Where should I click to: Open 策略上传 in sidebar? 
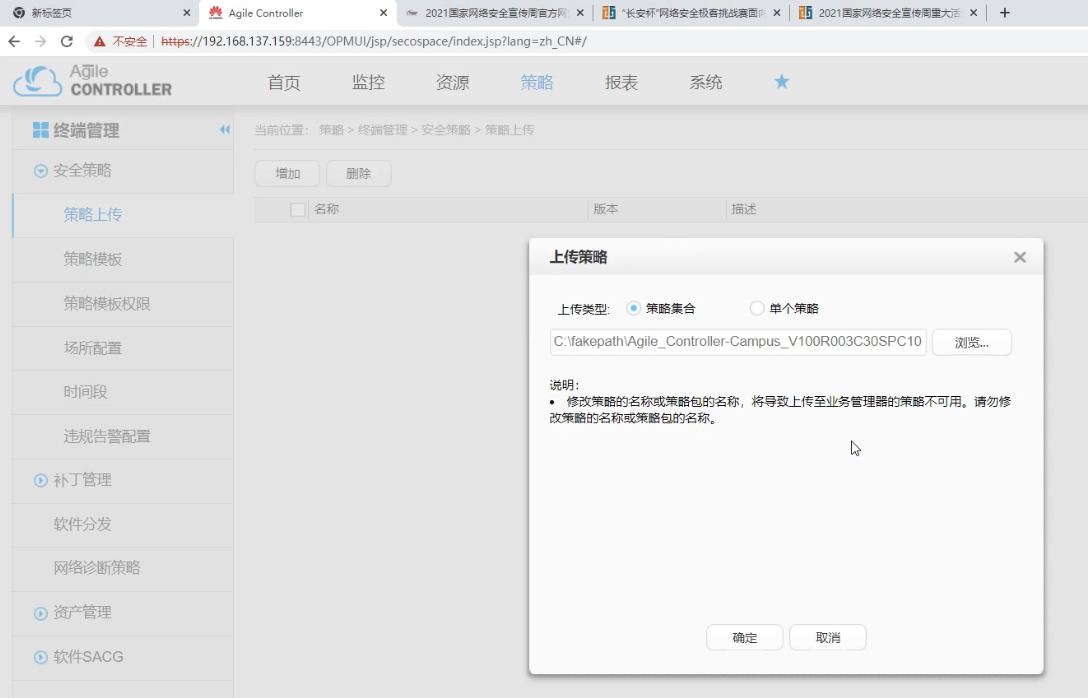tap(93, 215)
